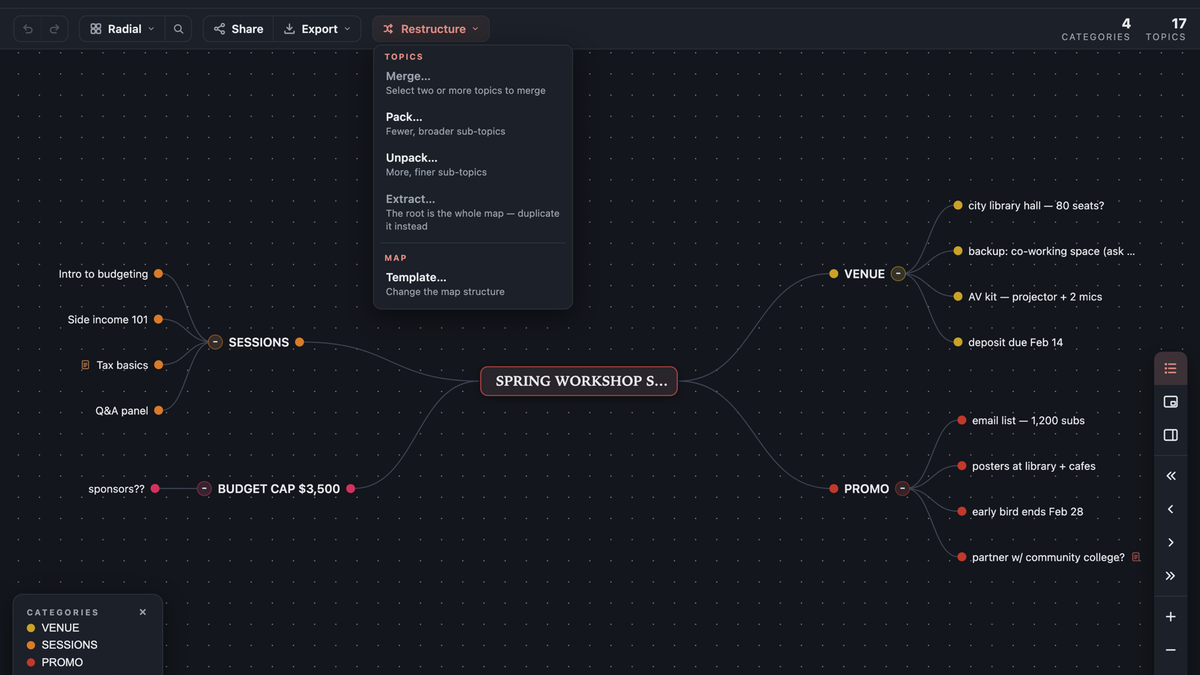Click the 17 TOPICS counter
The width and height of the screenshot is (1200, 675).
1166,29
